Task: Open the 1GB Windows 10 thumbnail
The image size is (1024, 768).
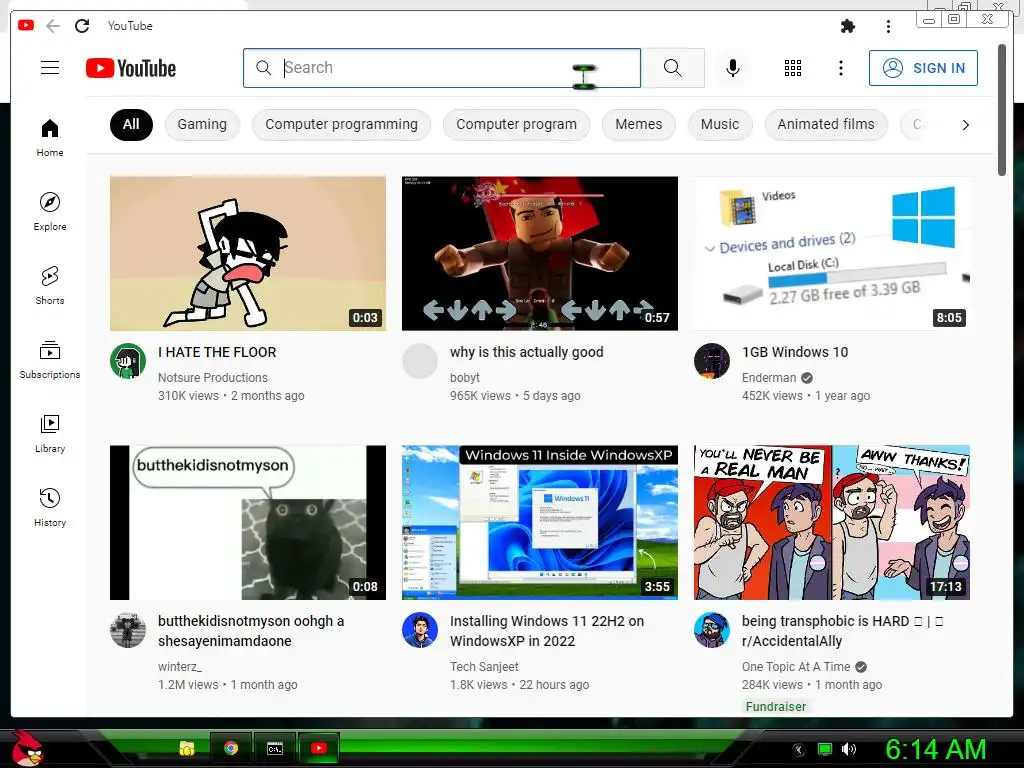Action: click(832, 253)
